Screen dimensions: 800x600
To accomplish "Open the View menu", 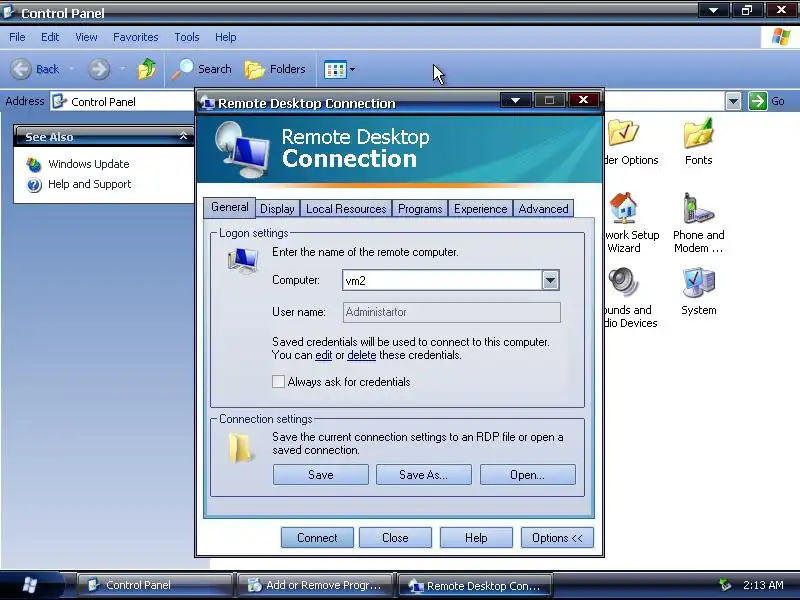I will click(x=86, y=37).
